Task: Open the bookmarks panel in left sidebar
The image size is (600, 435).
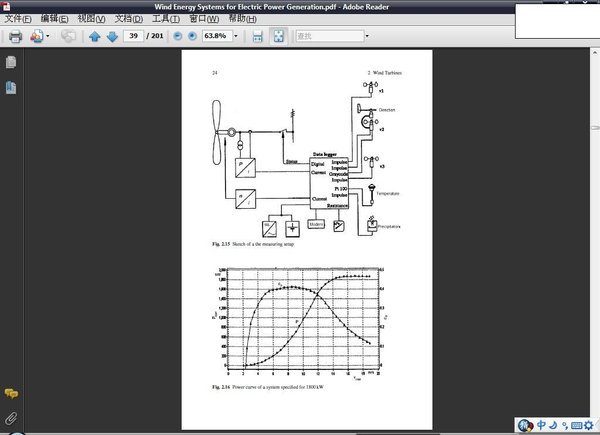Action: click(11, 88)
